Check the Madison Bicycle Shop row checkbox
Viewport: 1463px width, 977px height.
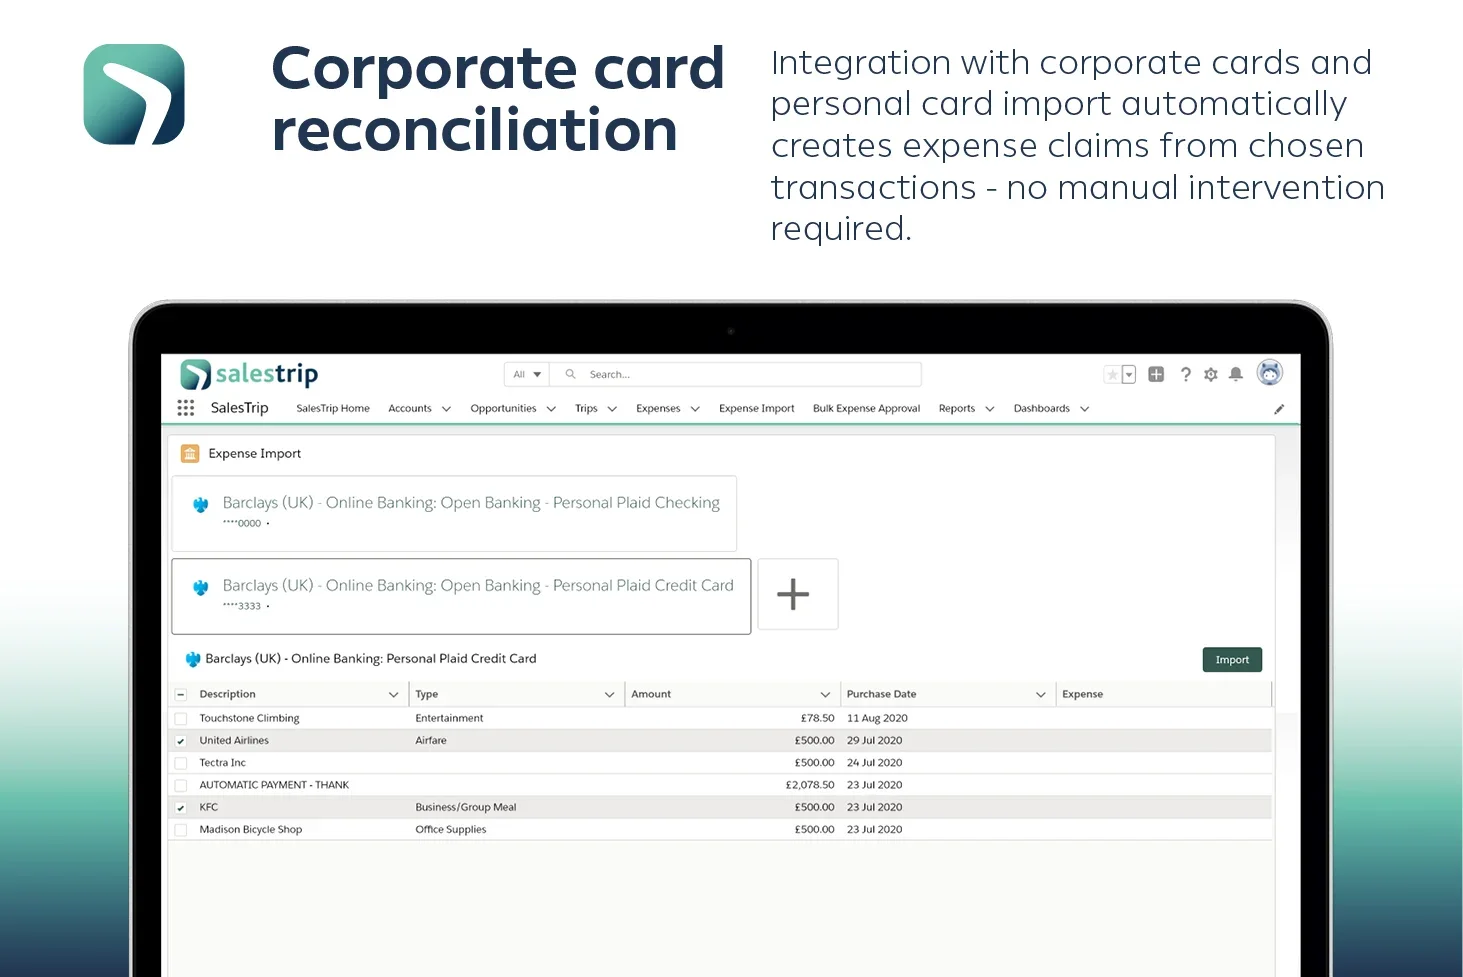coord(181,830)
